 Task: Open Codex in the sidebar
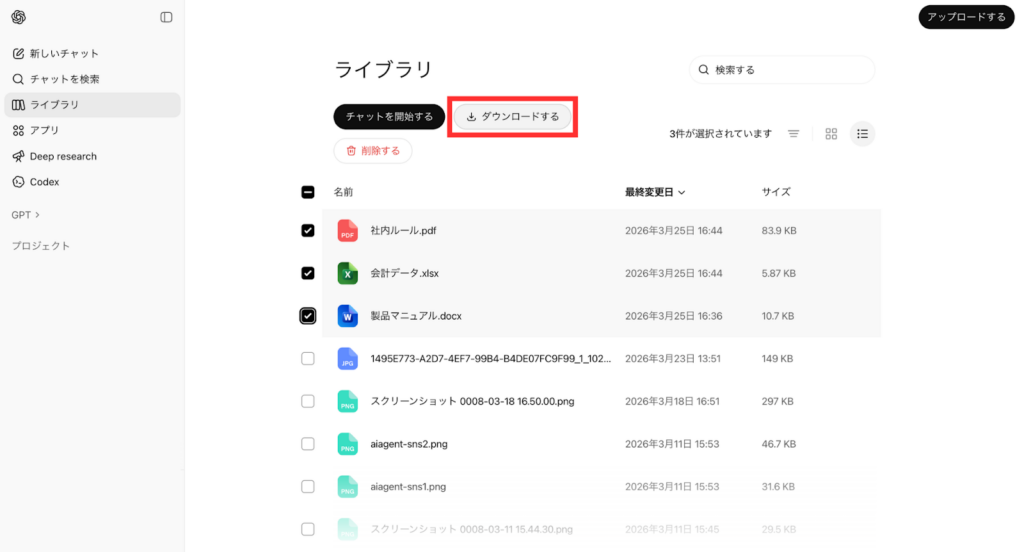(x=92, y=182)
